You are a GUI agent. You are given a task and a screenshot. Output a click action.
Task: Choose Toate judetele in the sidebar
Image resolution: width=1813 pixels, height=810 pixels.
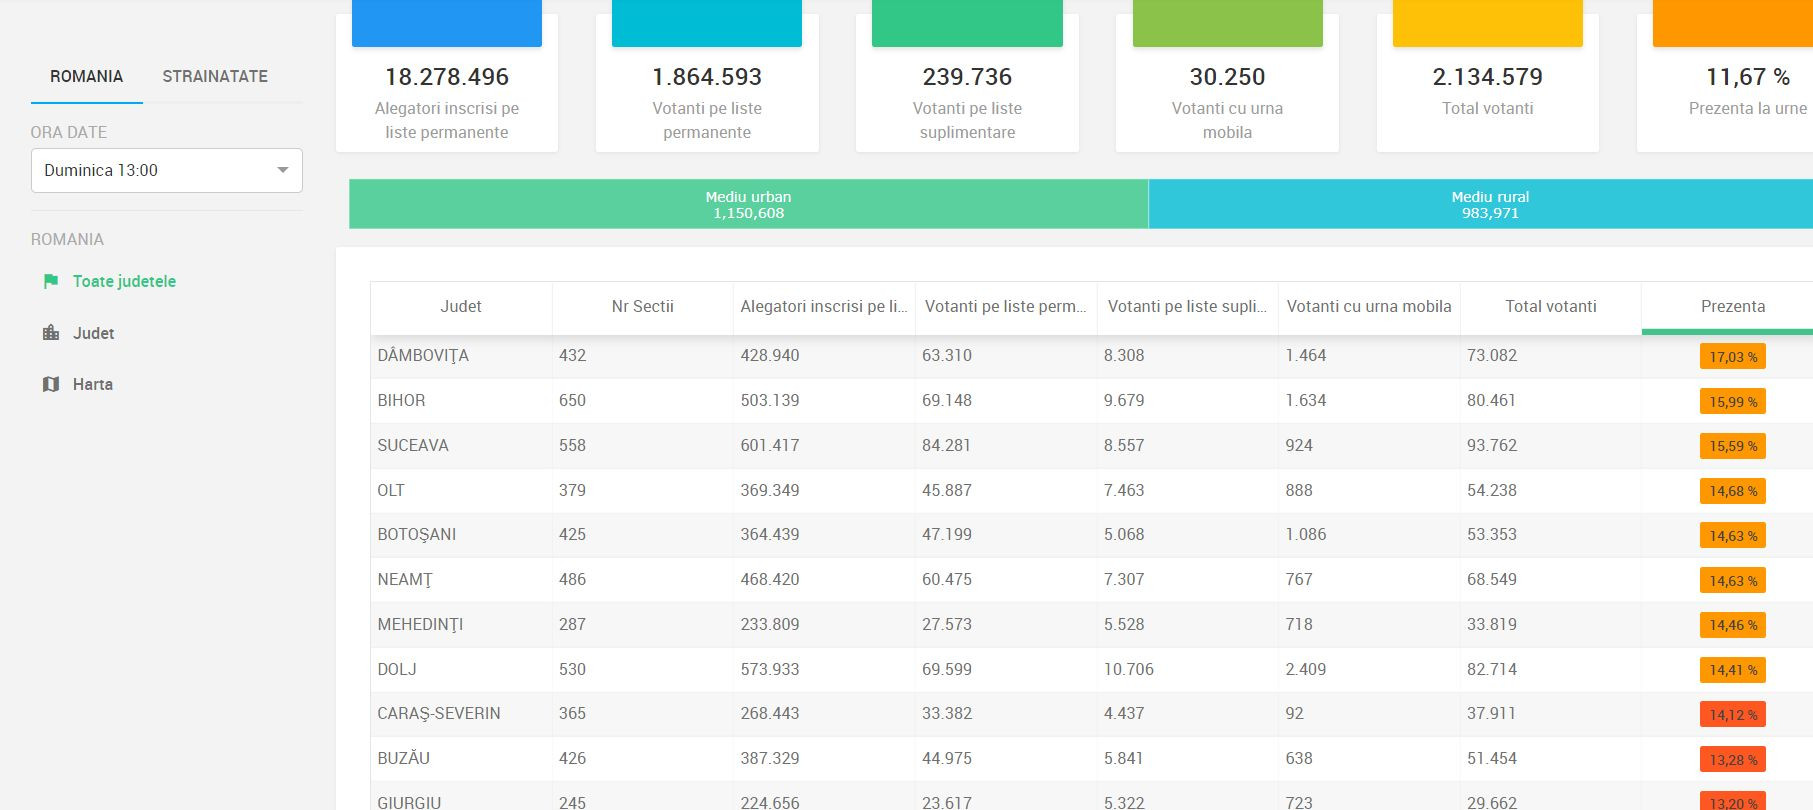point(124,282)
